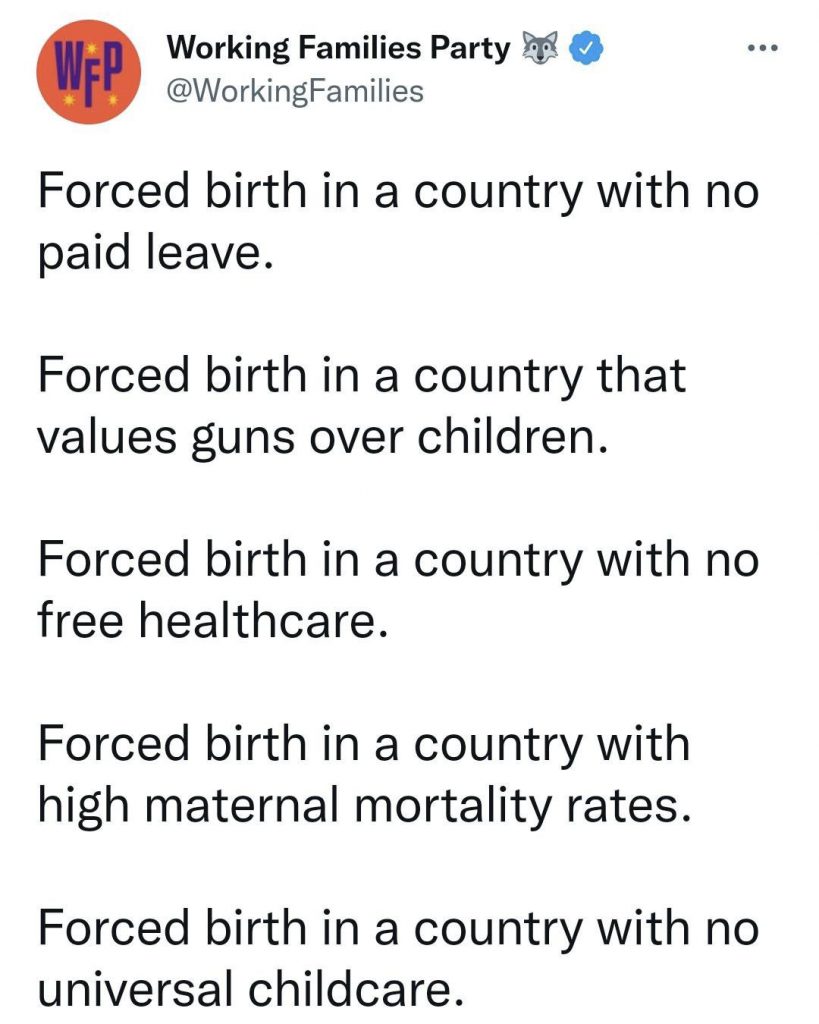Click the "paid leave." text line
Screen dimensions: 819x1024
pos(154,253)
